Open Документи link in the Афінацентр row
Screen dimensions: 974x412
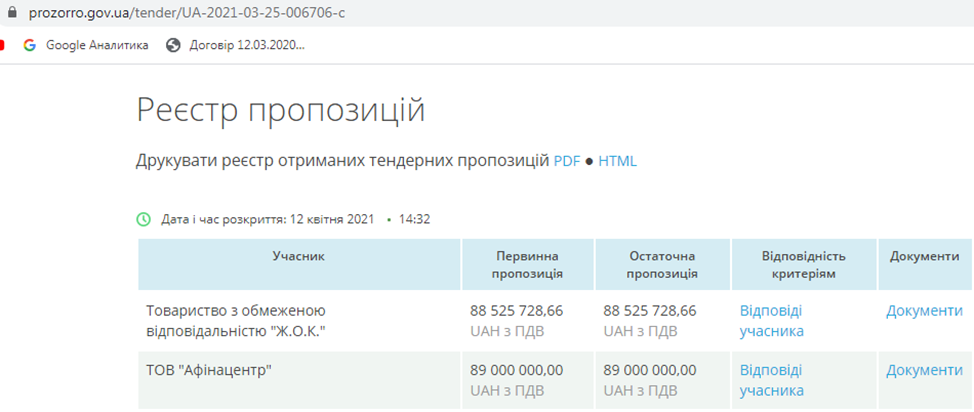click(924, 370)
